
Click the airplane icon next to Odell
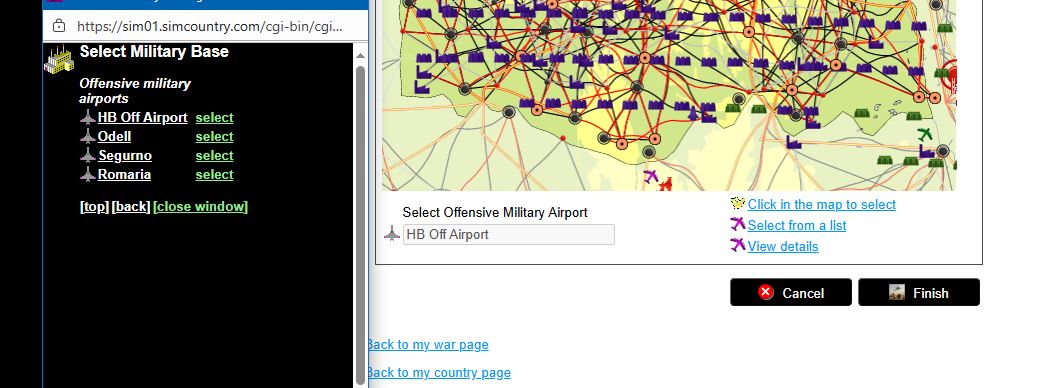click(x=88, y=136)
